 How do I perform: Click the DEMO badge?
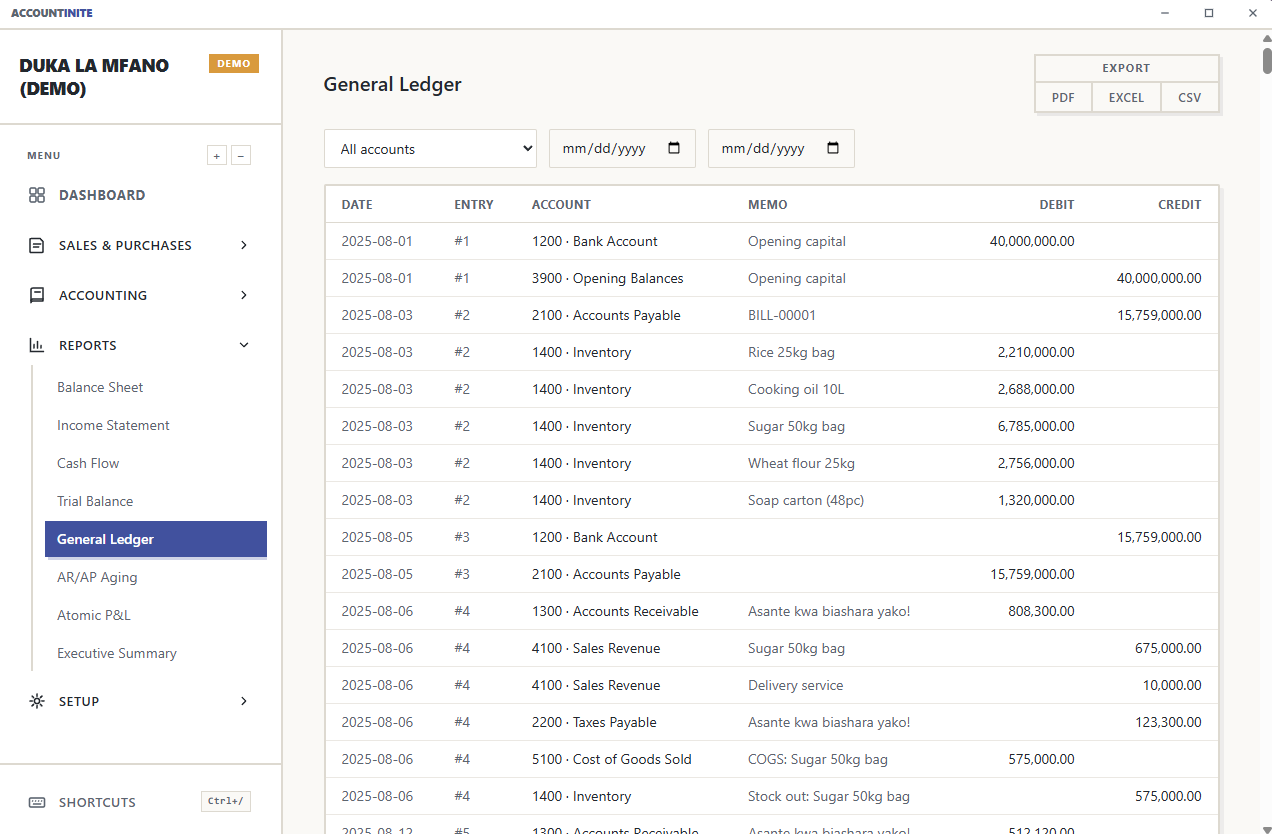pos(234,64)
